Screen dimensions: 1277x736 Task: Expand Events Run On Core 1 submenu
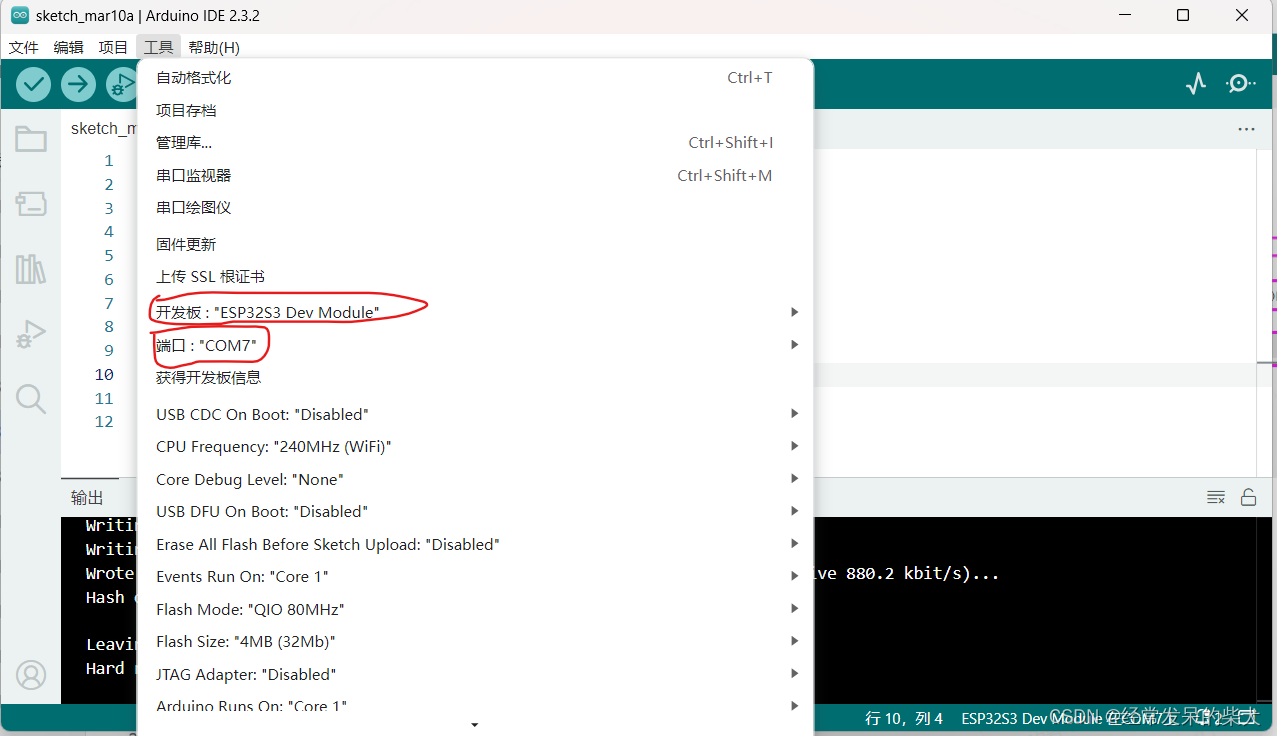click(475, 576)
